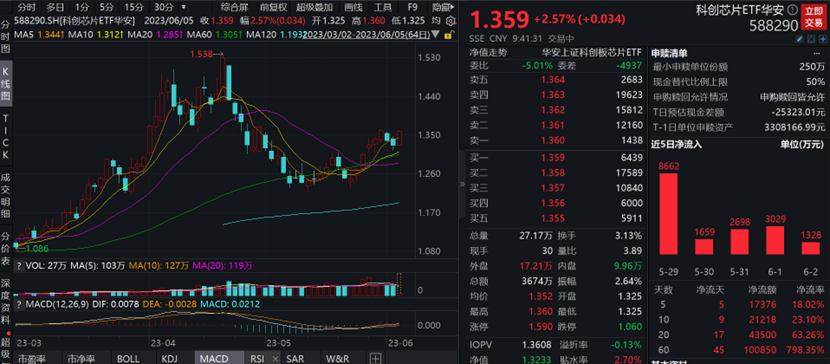The image size is (830, 364).
Task: Click the 5-29 net inflow bar
Action: click(x=668, y=214)
